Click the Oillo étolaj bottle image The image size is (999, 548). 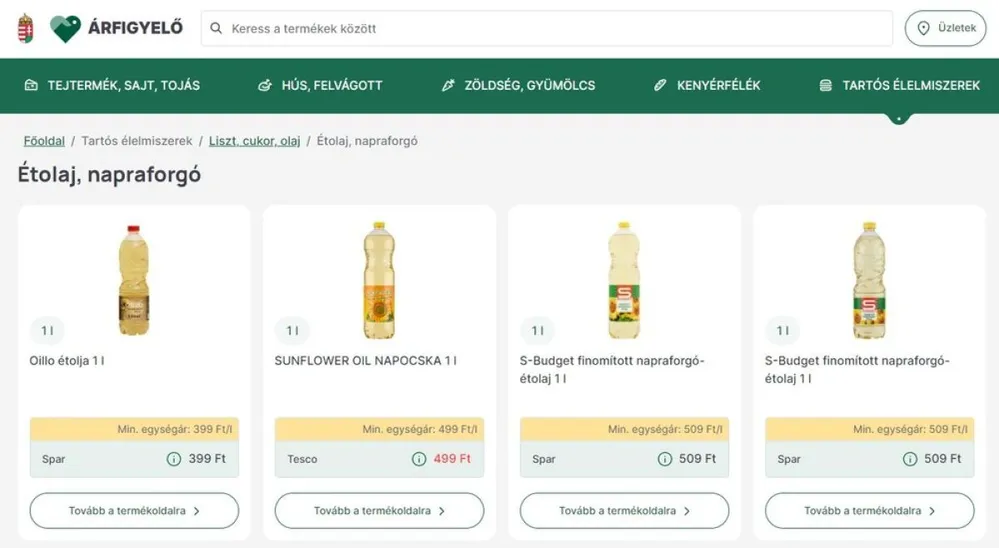(133, 280)
